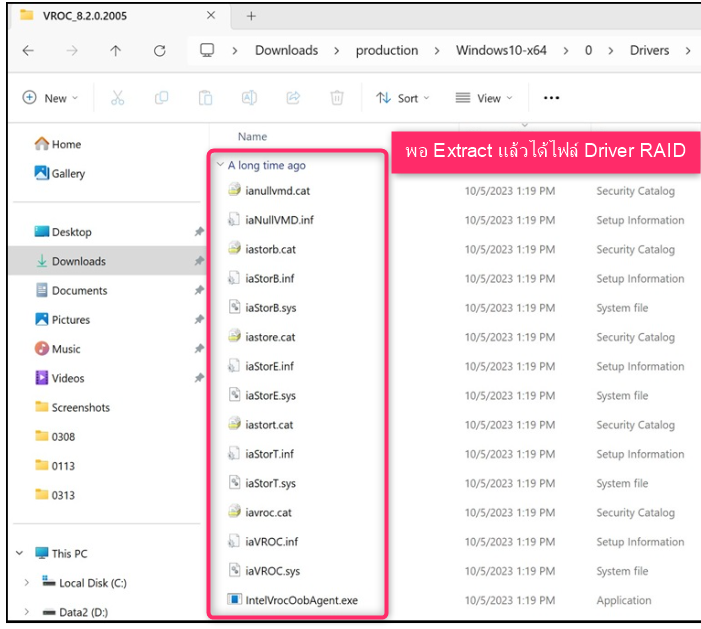Viewport: 701px width, 629px height.
Task: Expand the Data2 (D:) node
Action: pos(26,612)
